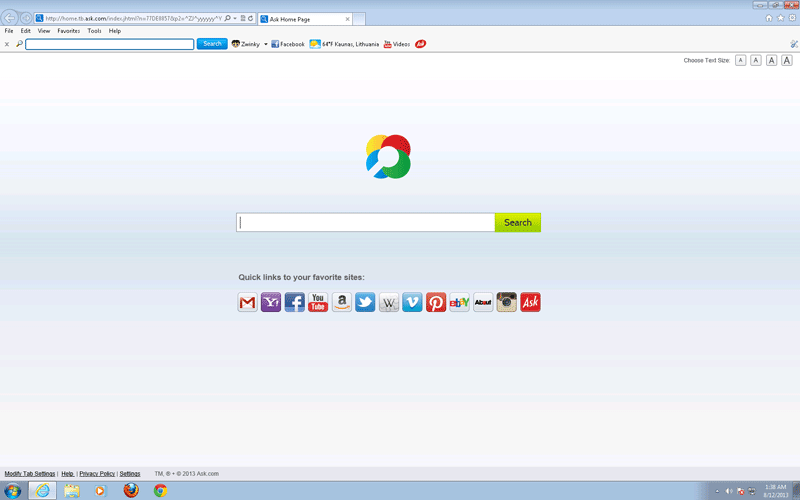Open the Instagram quick link icon
The height and width of the screenshot is (500, 800).
pyautogui.click(x=507, y=302)
